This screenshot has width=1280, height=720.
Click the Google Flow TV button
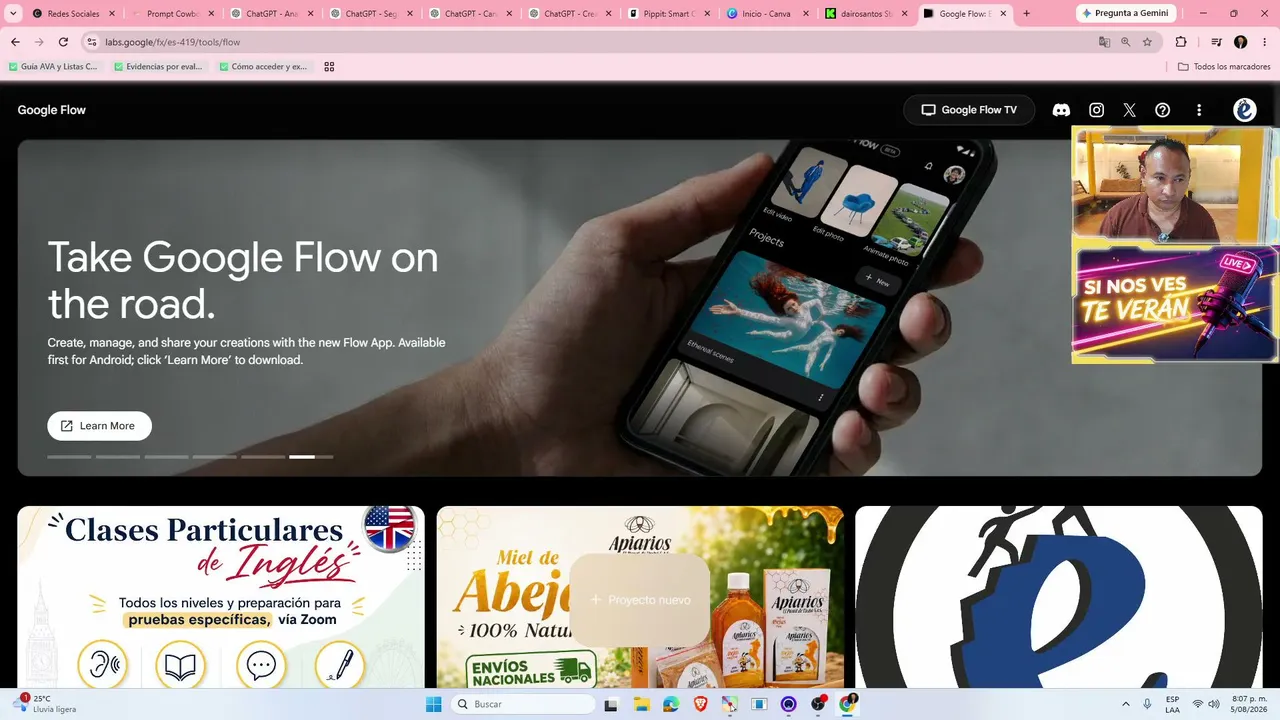click(969, 110)
